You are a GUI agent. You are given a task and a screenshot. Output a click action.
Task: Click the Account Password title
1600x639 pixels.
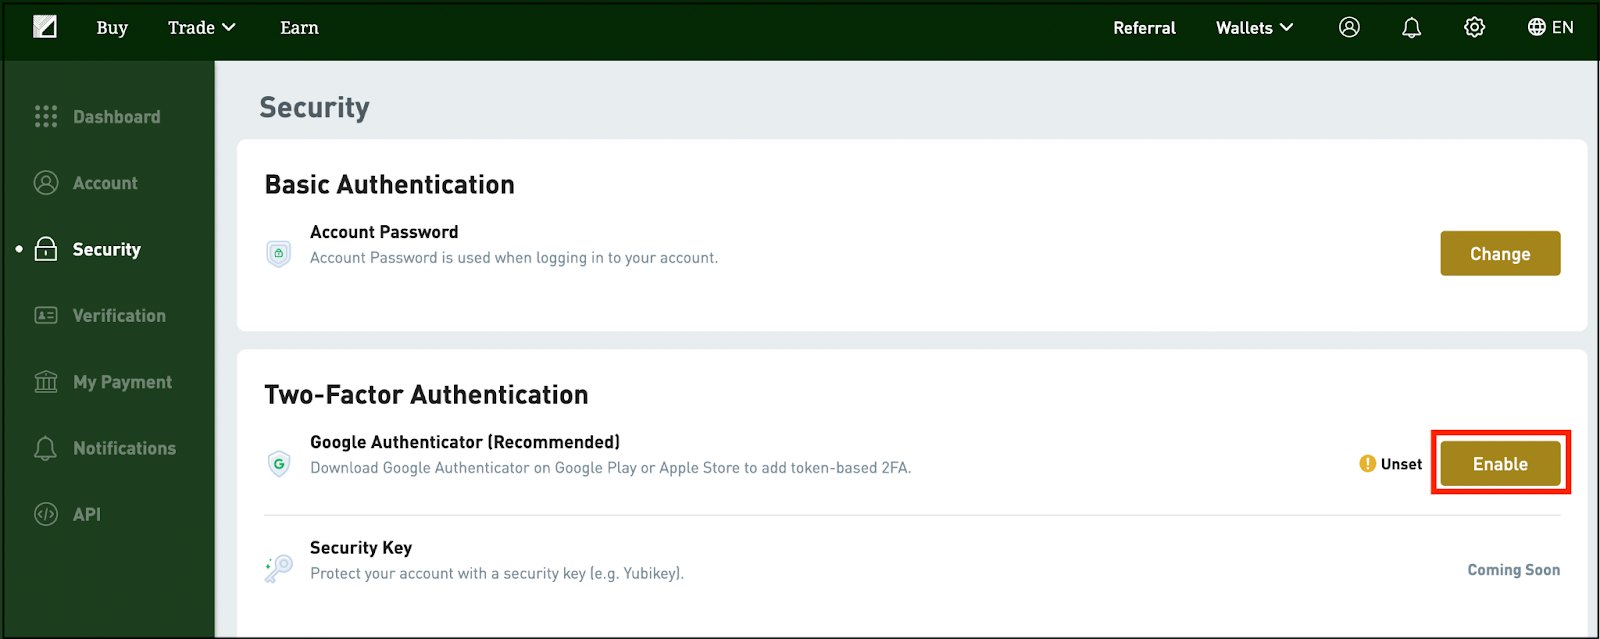[x=384, y=232]
